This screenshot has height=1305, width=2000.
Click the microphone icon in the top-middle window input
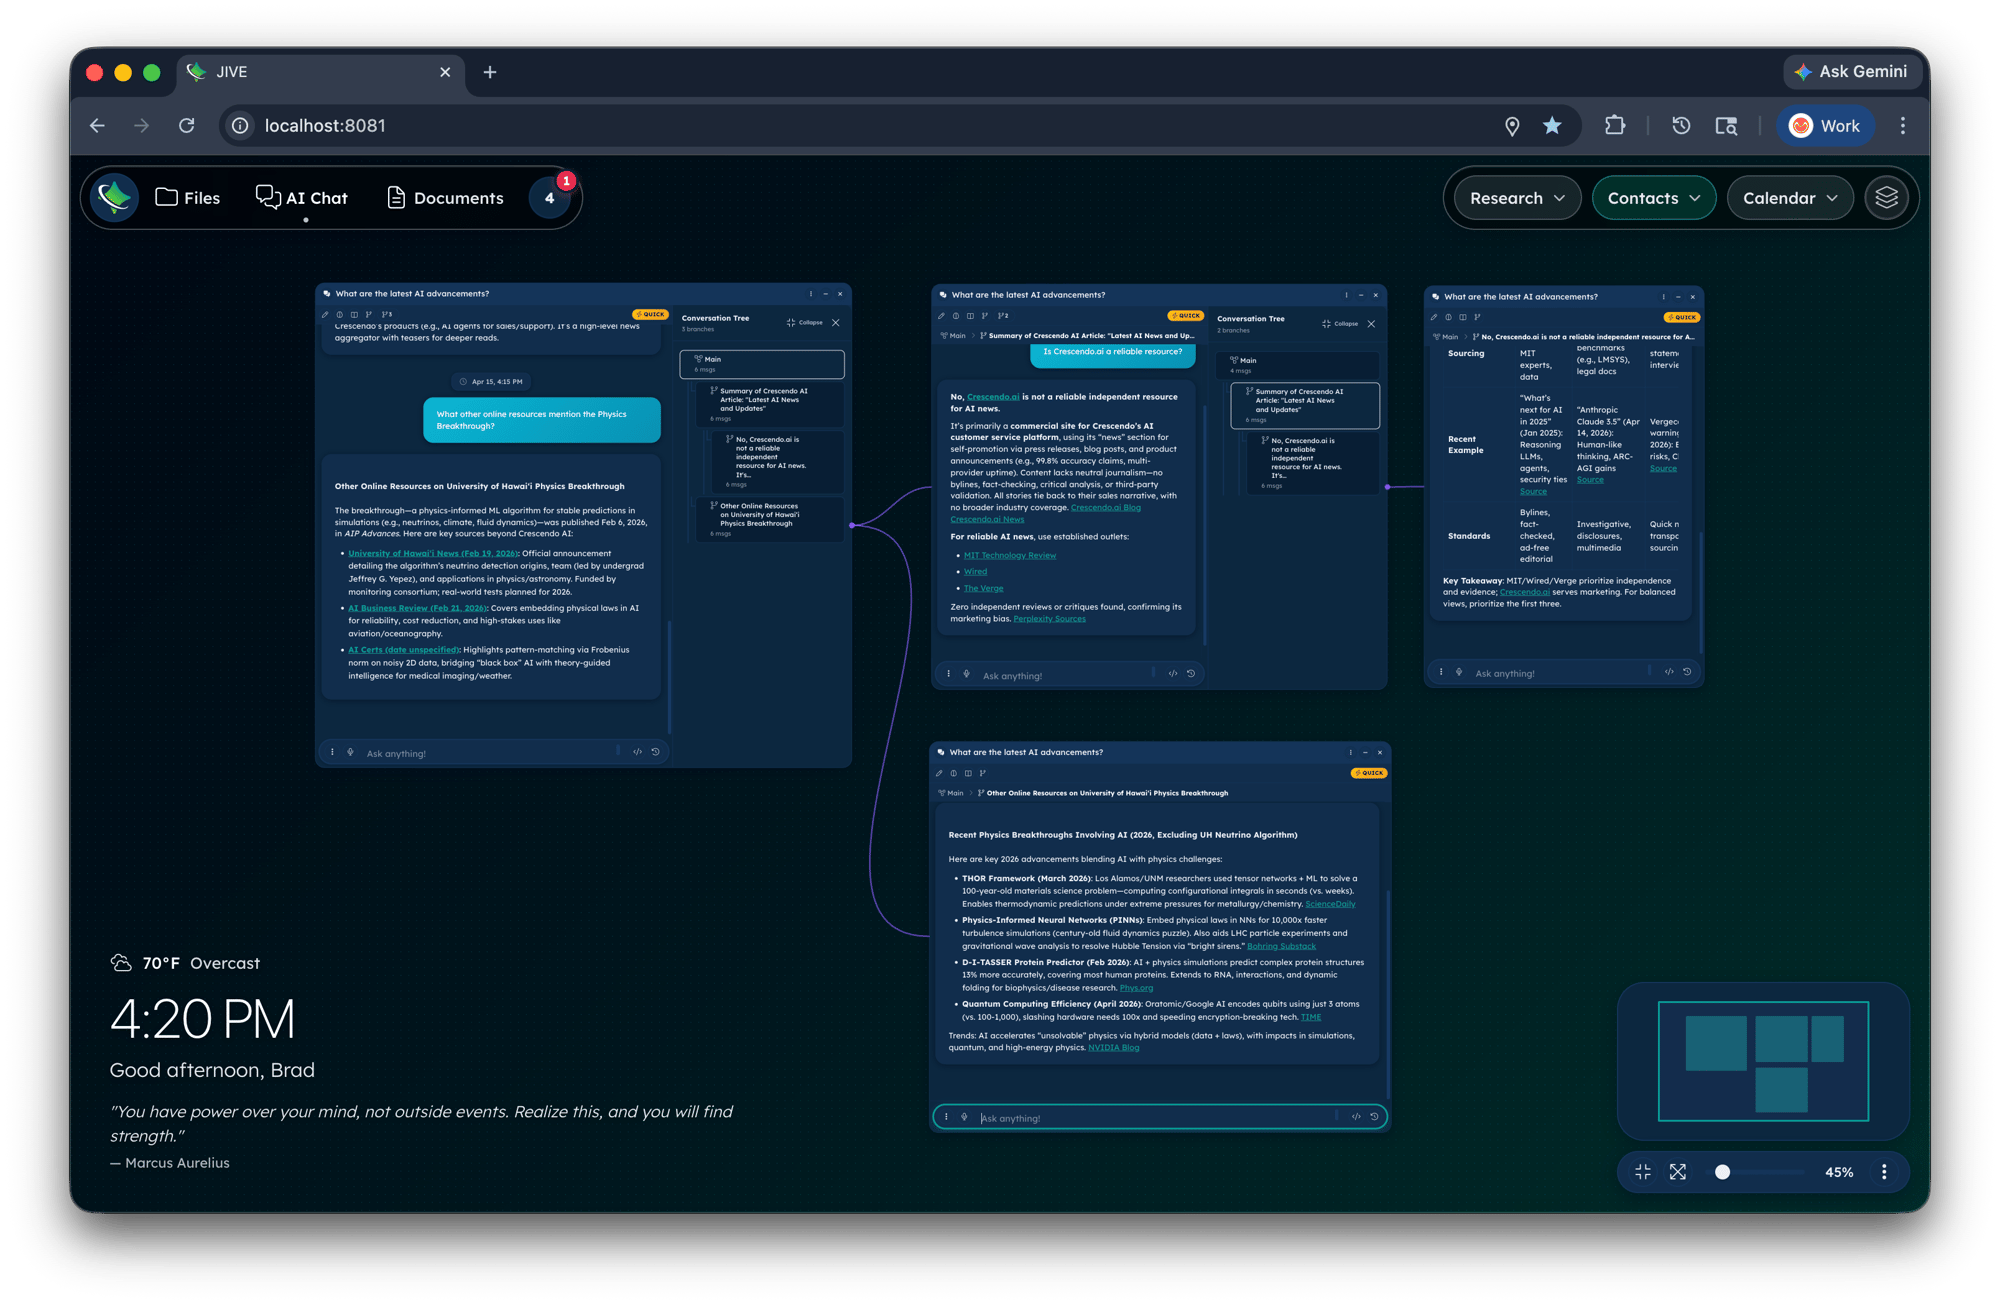(x=966, y=674)
